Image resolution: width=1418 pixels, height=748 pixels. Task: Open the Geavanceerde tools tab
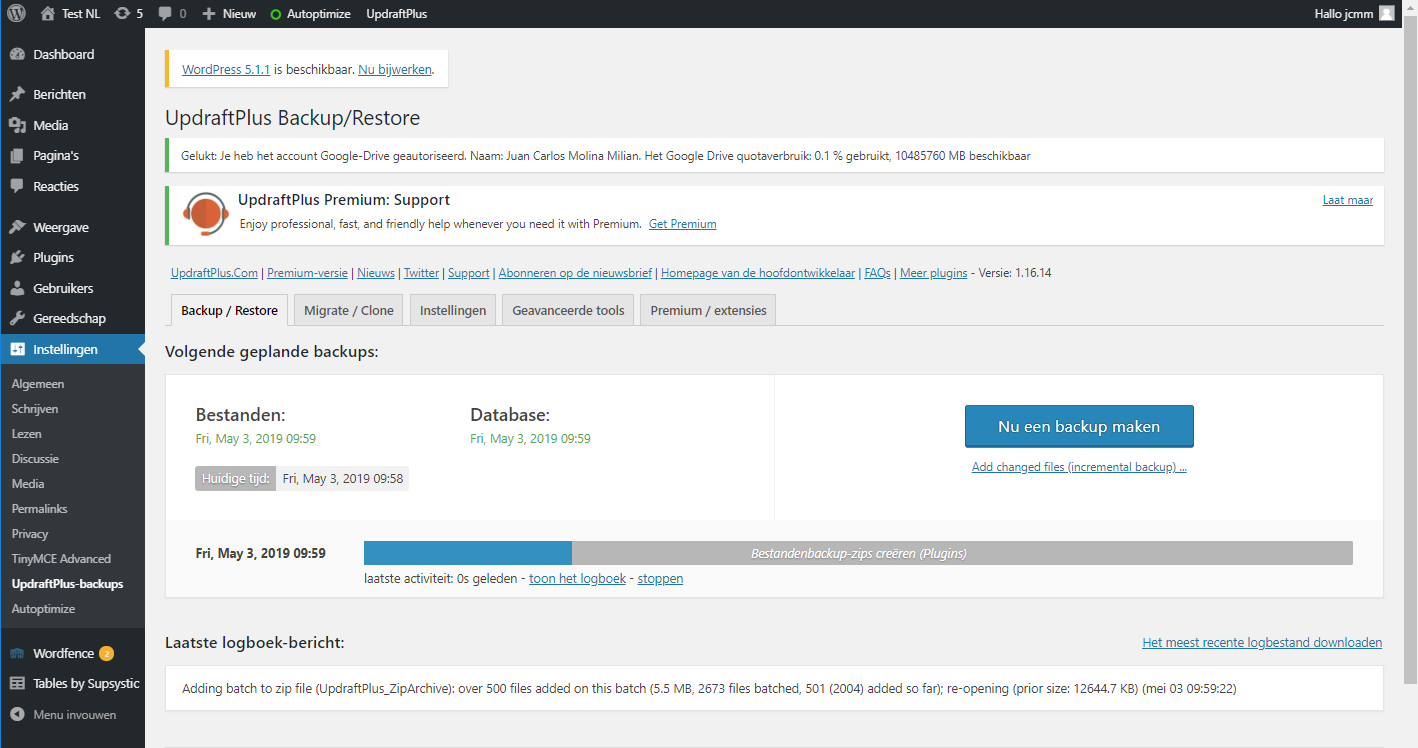click(x=568, y=310)
